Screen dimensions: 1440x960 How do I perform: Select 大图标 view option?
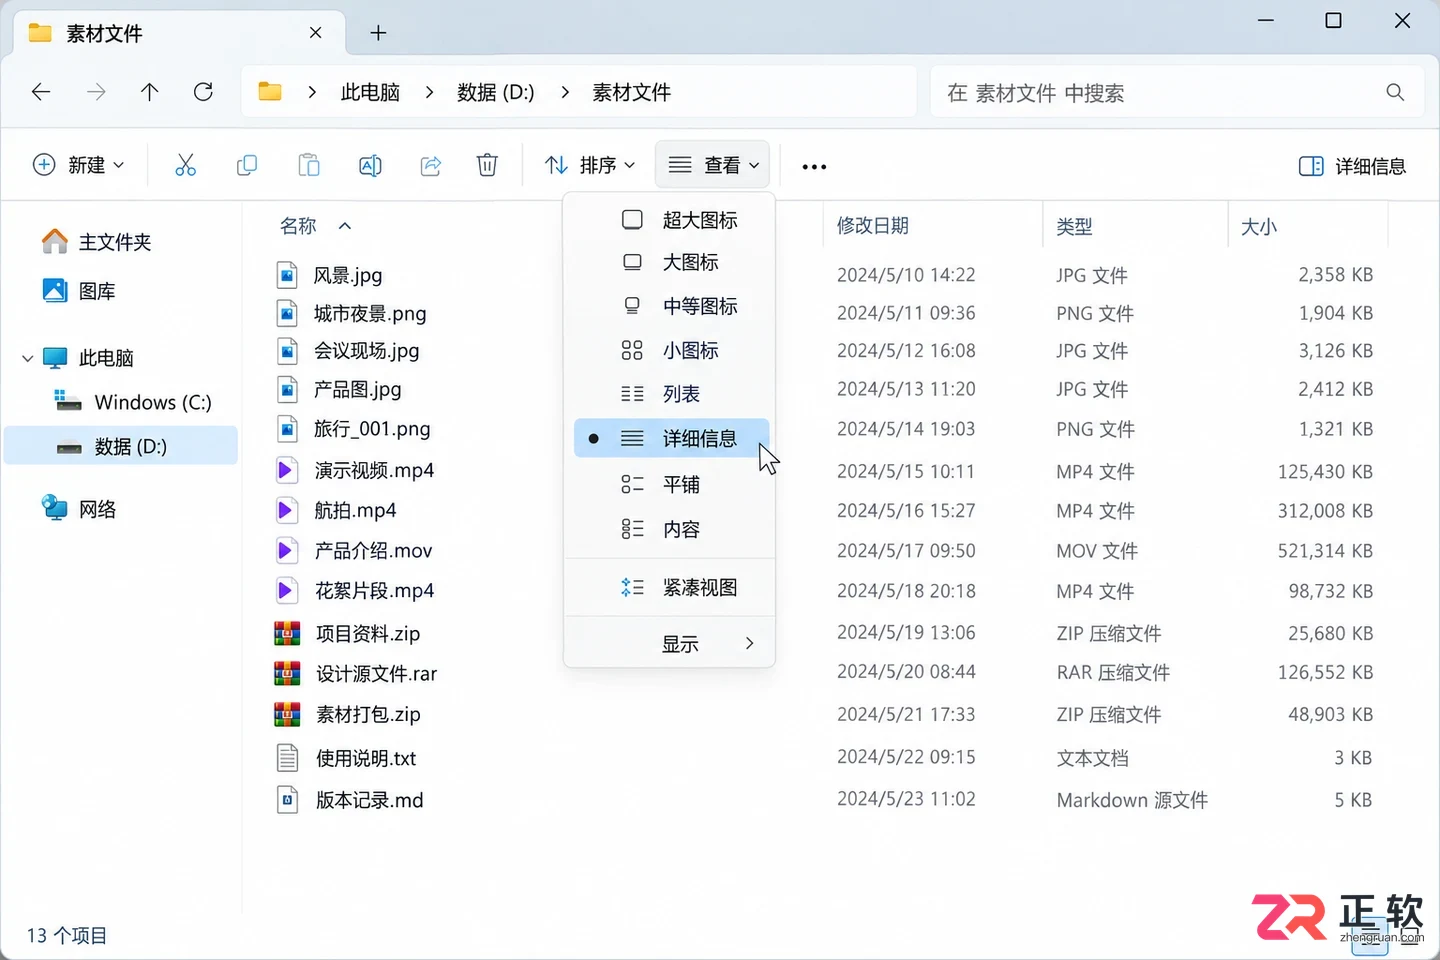tap(669, 262)
